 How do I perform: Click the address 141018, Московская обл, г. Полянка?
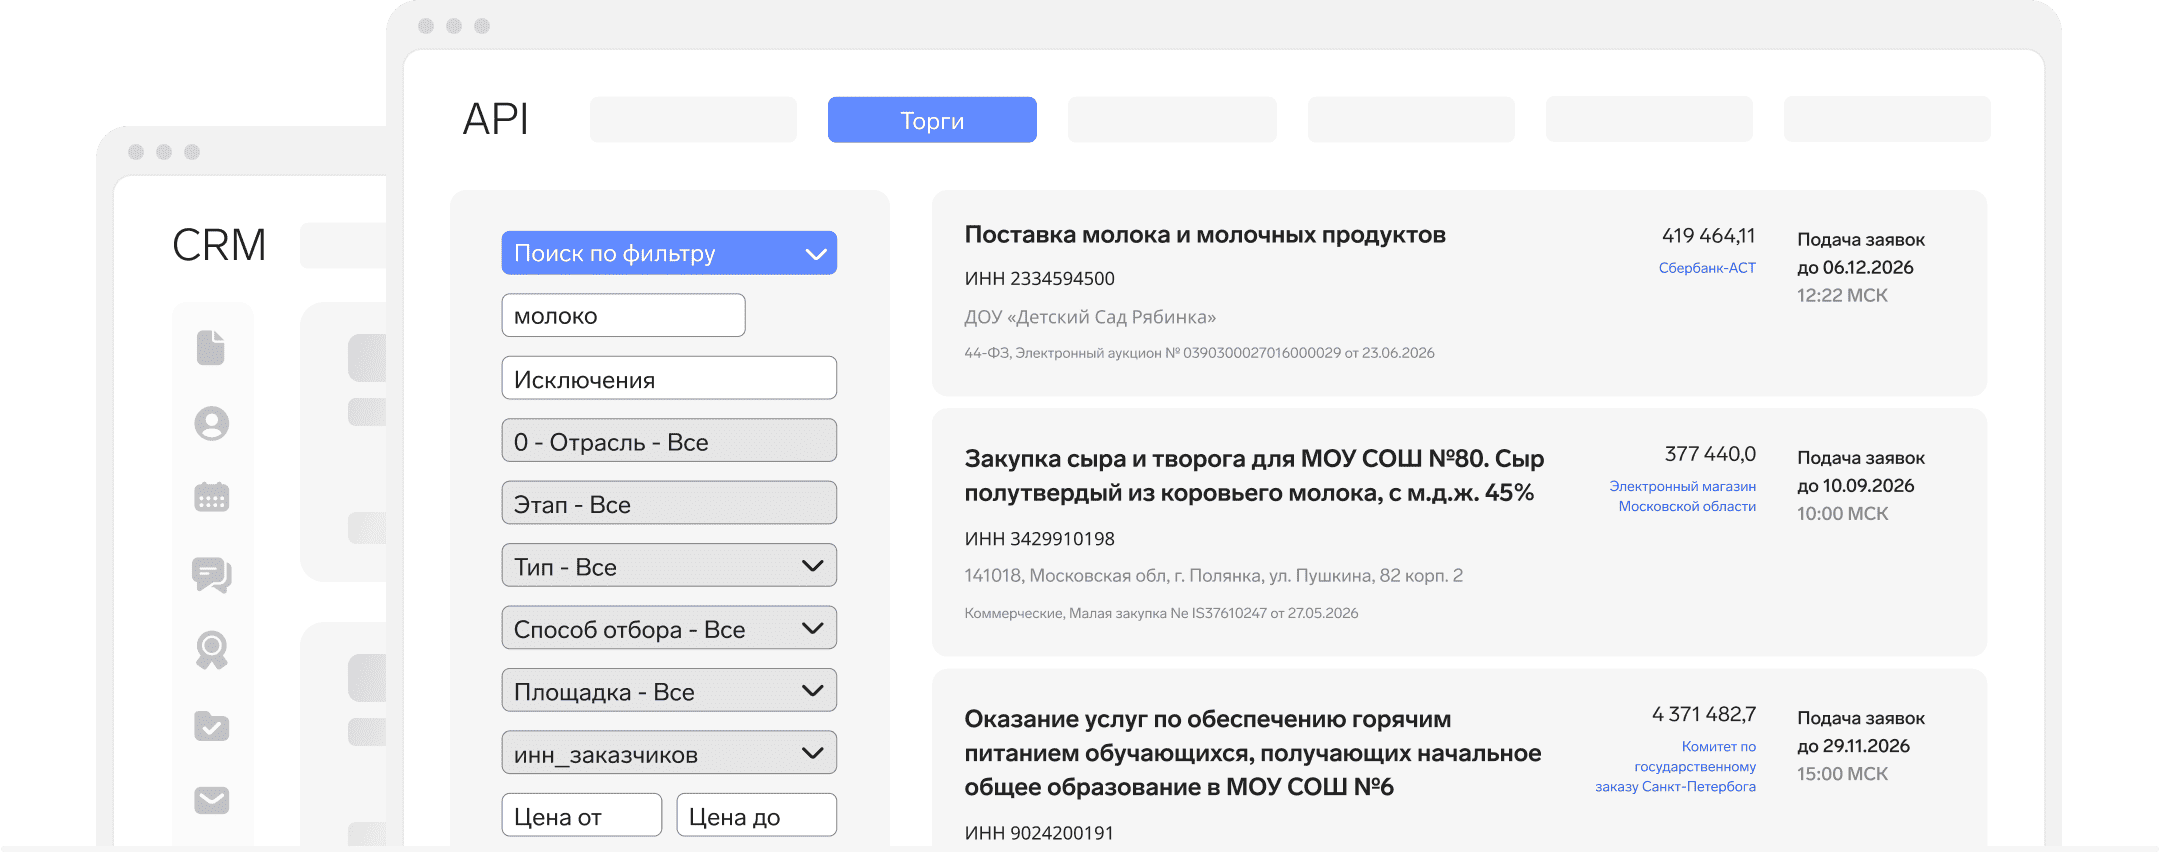click(1213, 576)
